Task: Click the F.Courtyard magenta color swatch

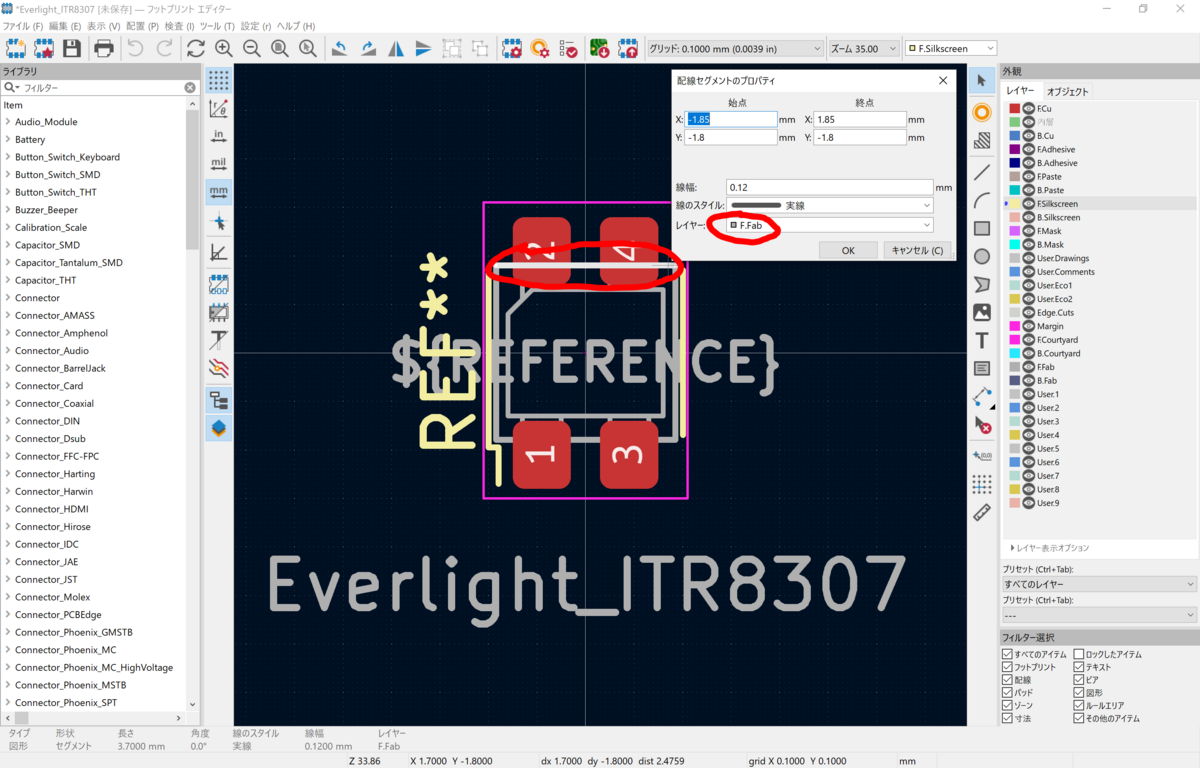Action: [1014, 340]
